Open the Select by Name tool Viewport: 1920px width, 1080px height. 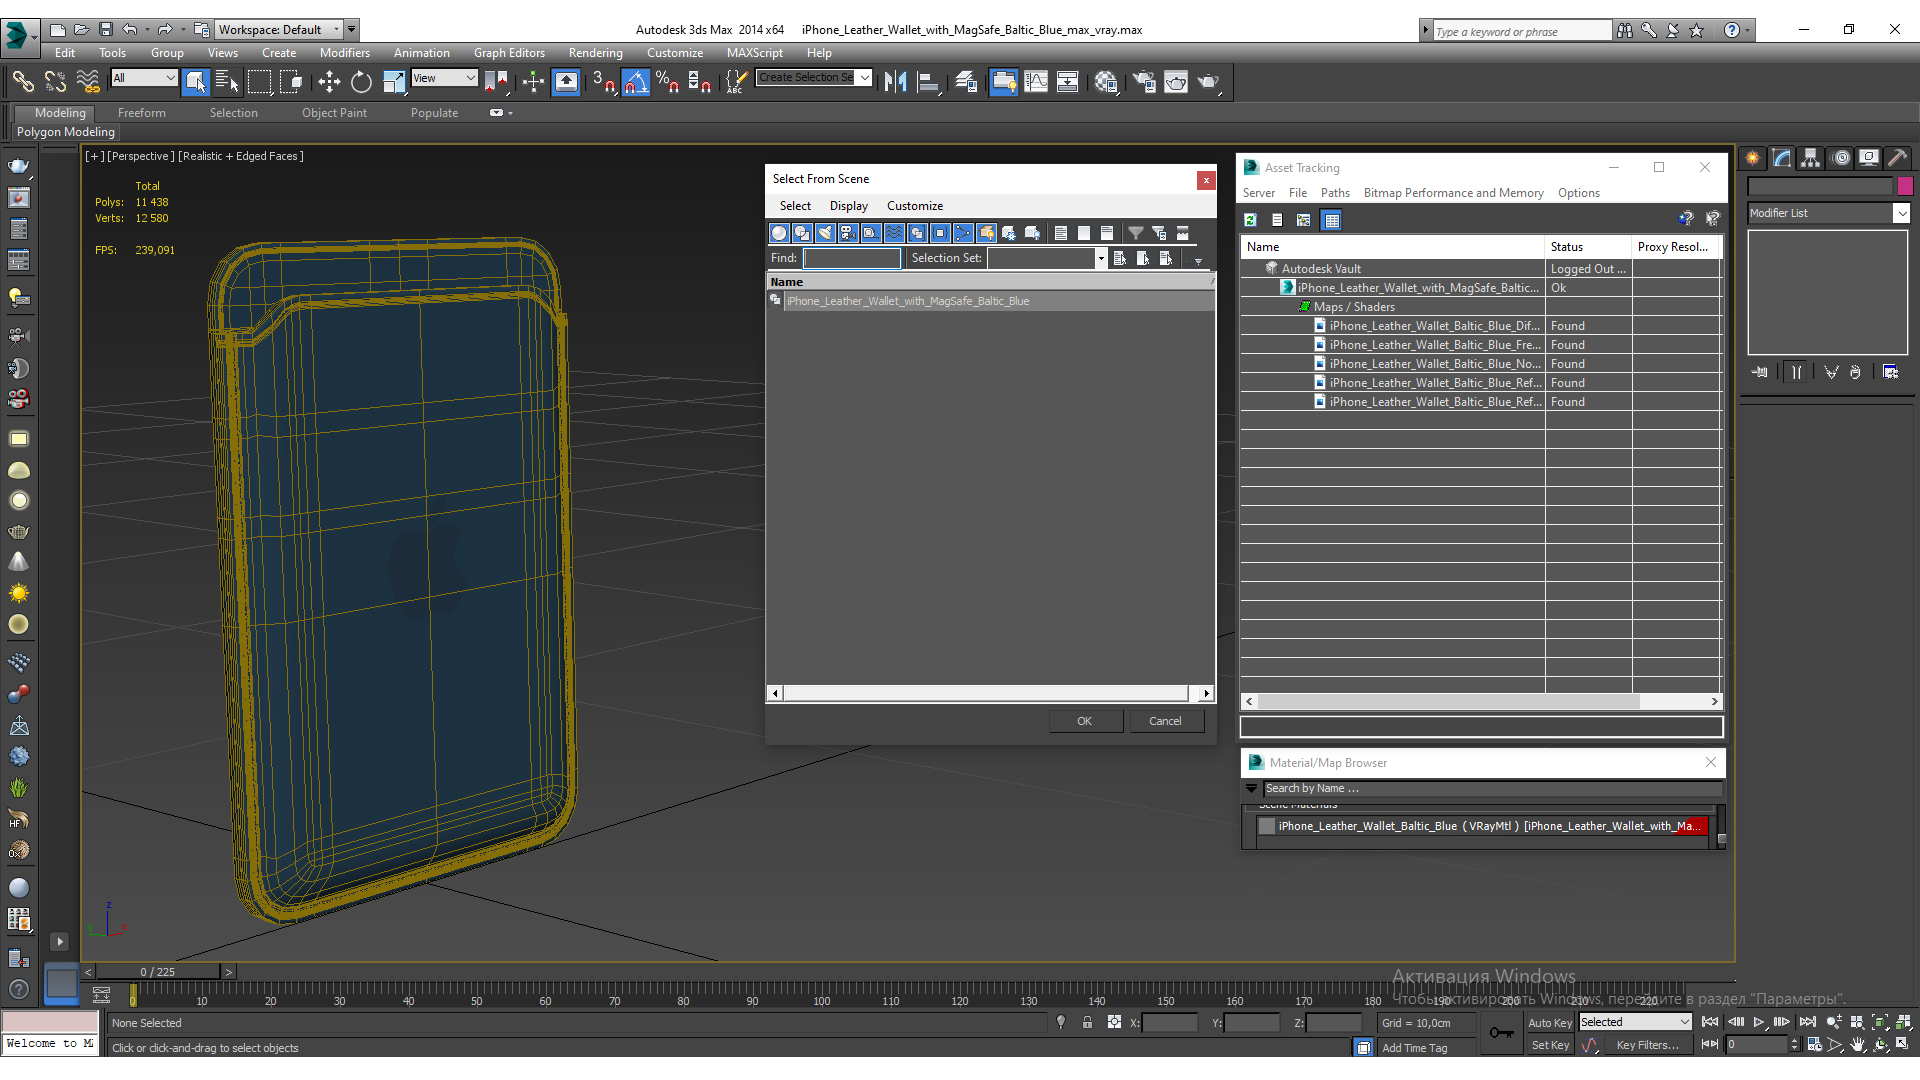227,81
